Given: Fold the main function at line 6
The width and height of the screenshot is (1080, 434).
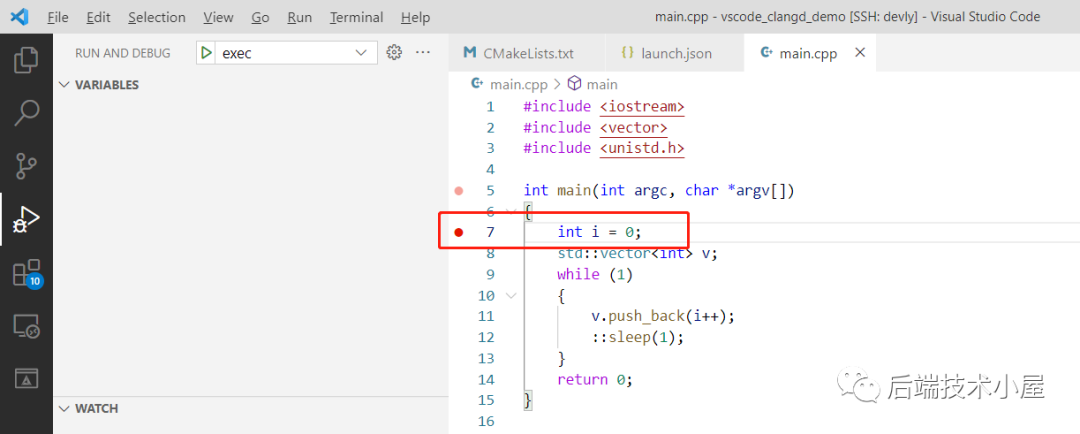Looking at the screenshot, I should [511, 211].
